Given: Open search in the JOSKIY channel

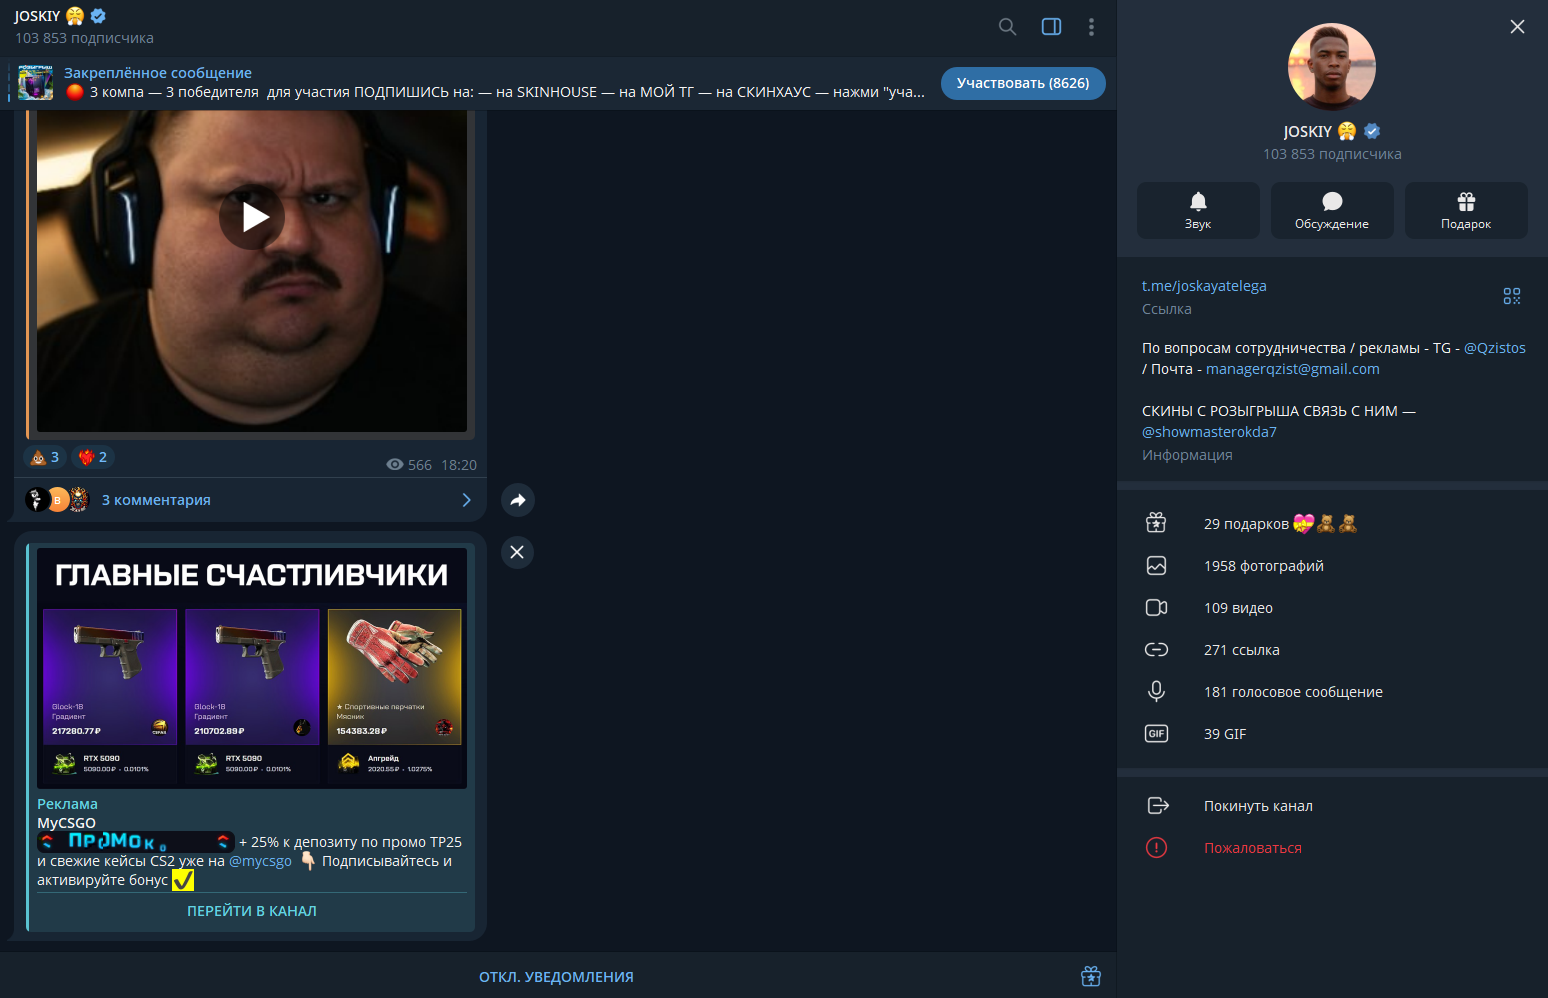Looking at the screenshot, I should pos(1007,27).
